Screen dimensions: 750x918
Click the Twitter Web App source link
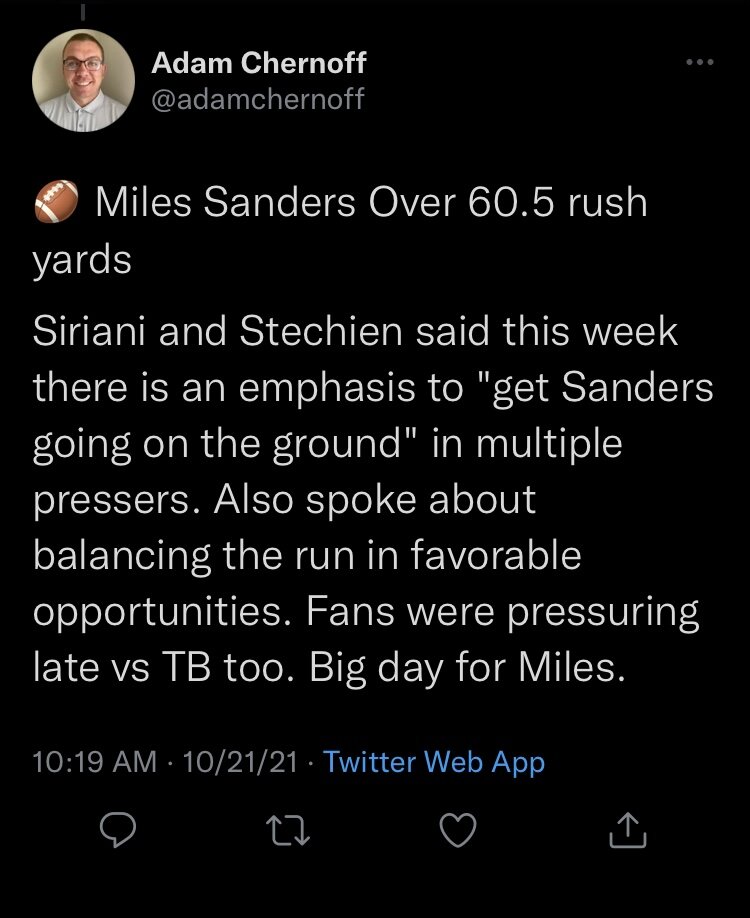tap(434, 762)
